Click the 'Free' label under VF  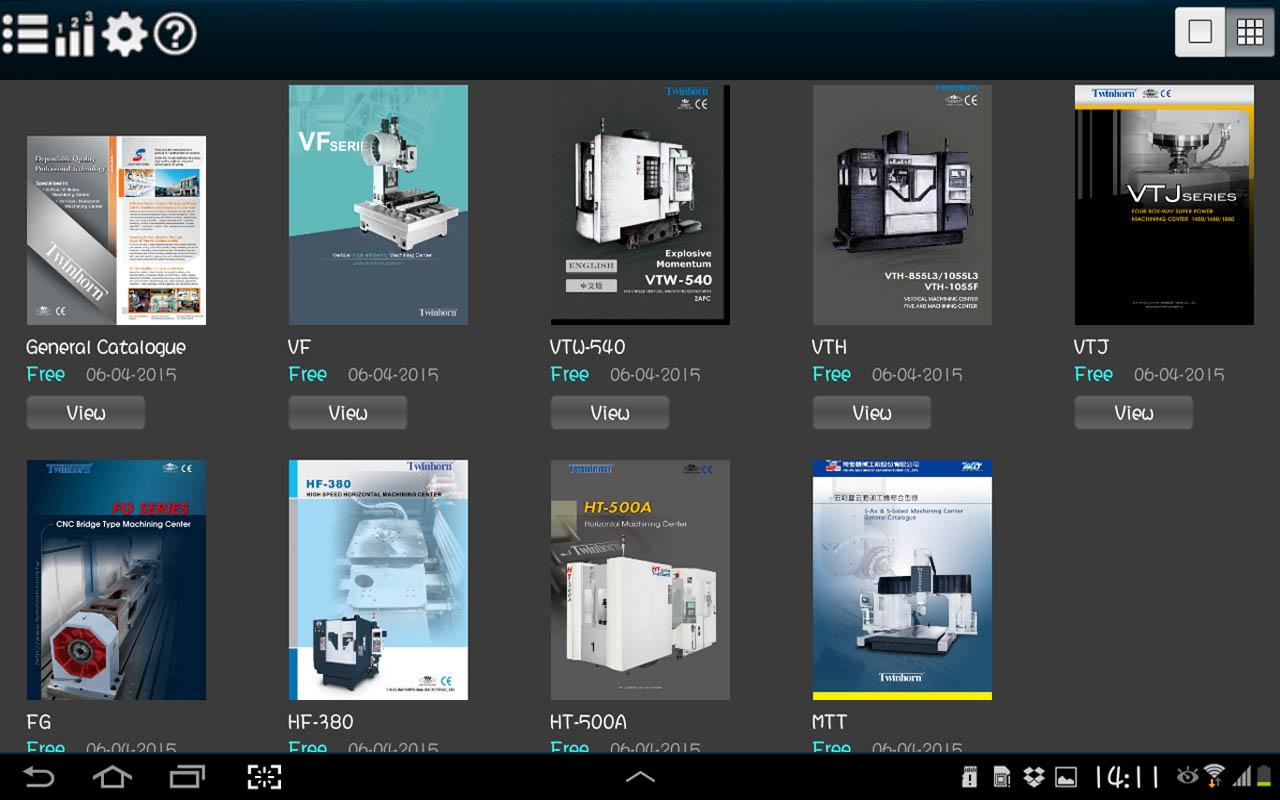[308, 374]
